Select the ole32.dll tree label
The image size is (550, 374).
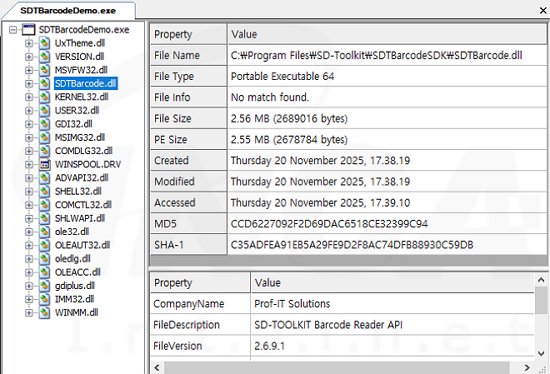(72, 232)
